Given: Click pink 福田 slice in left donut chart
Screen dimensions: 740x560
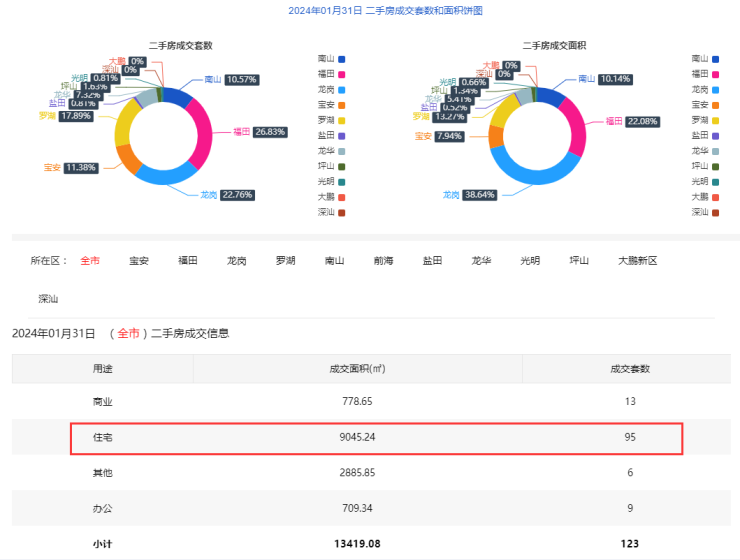Looking at the screenshot, I should coord(203,130).
